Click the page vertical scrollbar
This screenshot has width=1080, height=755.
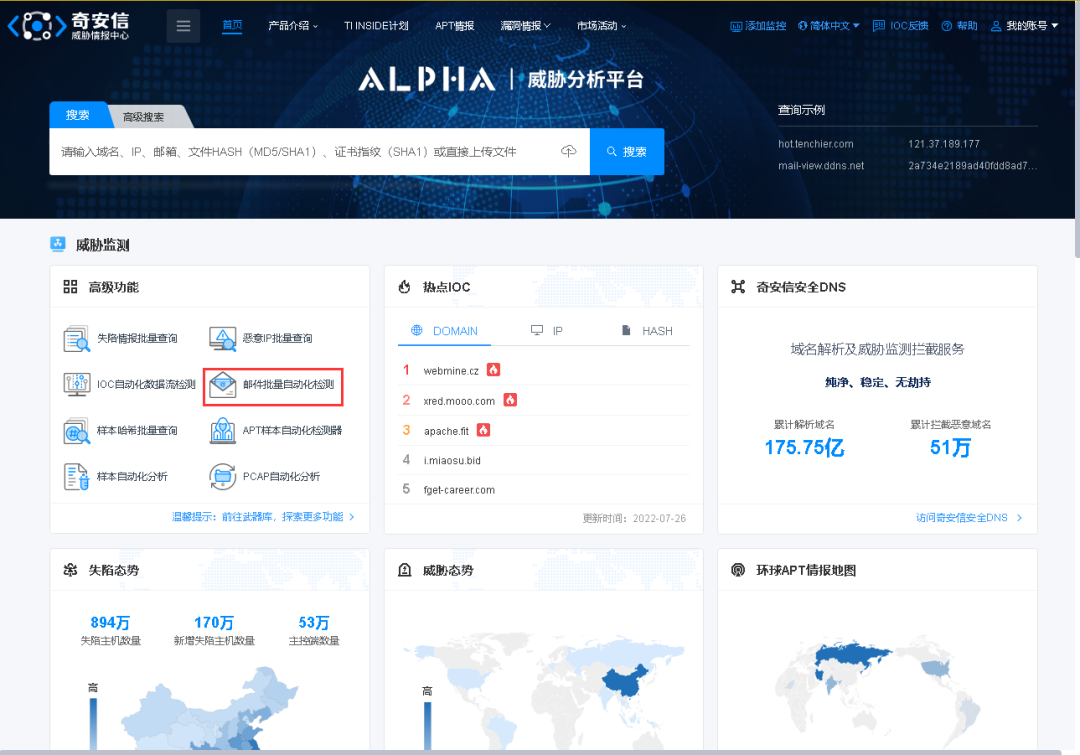(1077, 131)
